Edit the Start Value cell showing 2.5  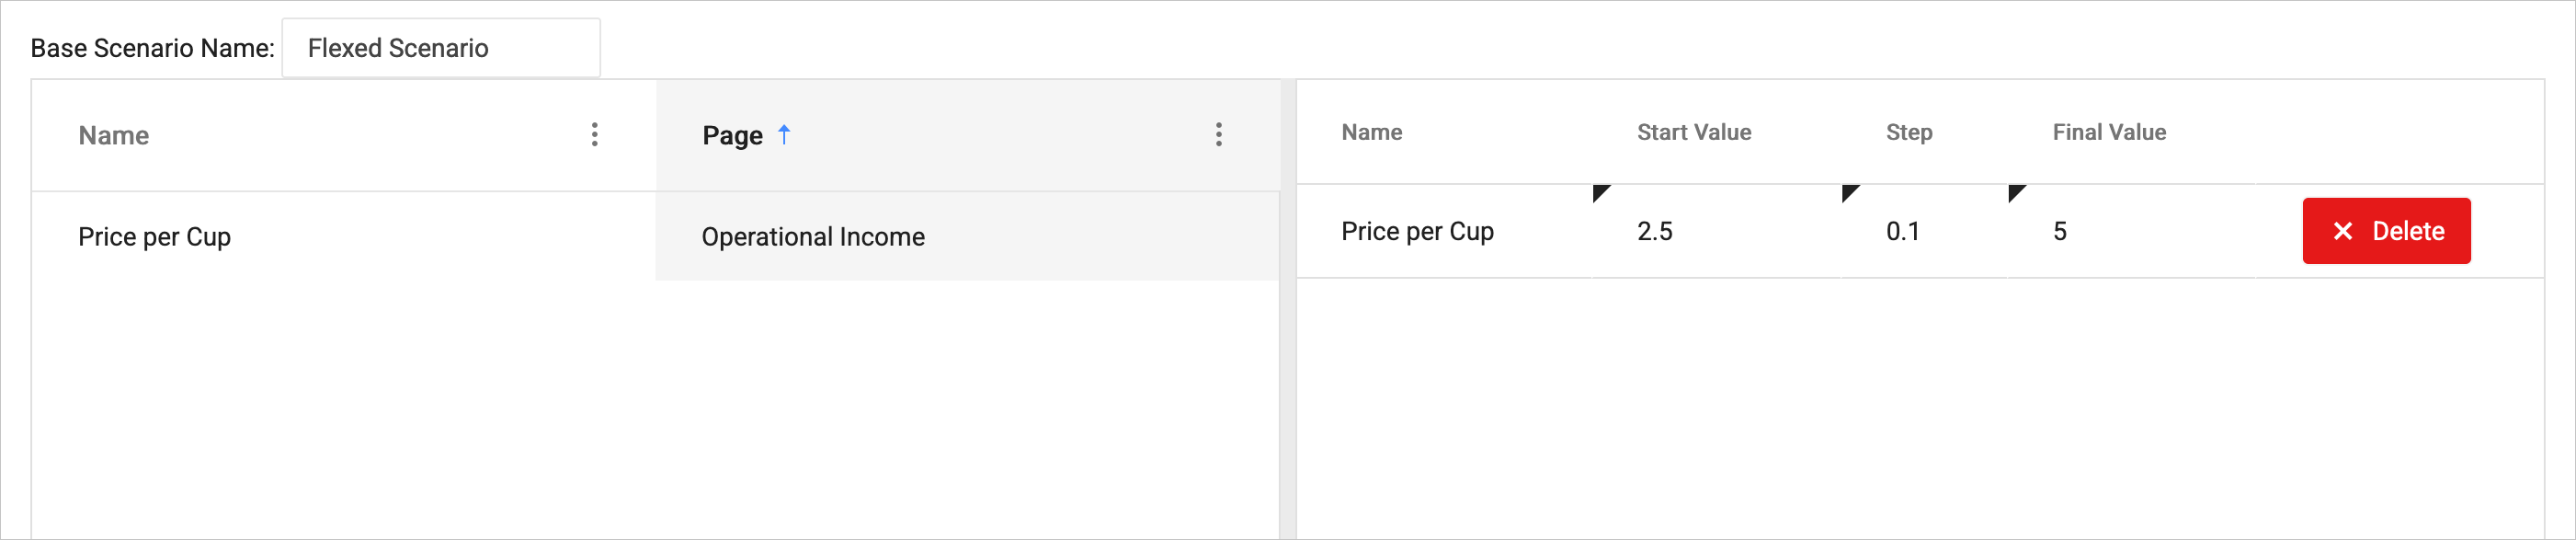1700,232
